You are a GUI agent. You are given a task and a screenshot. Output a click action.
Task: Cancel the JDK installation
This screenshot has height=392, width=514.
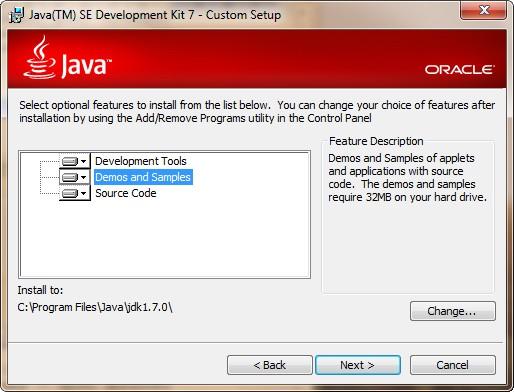[453, 365]
